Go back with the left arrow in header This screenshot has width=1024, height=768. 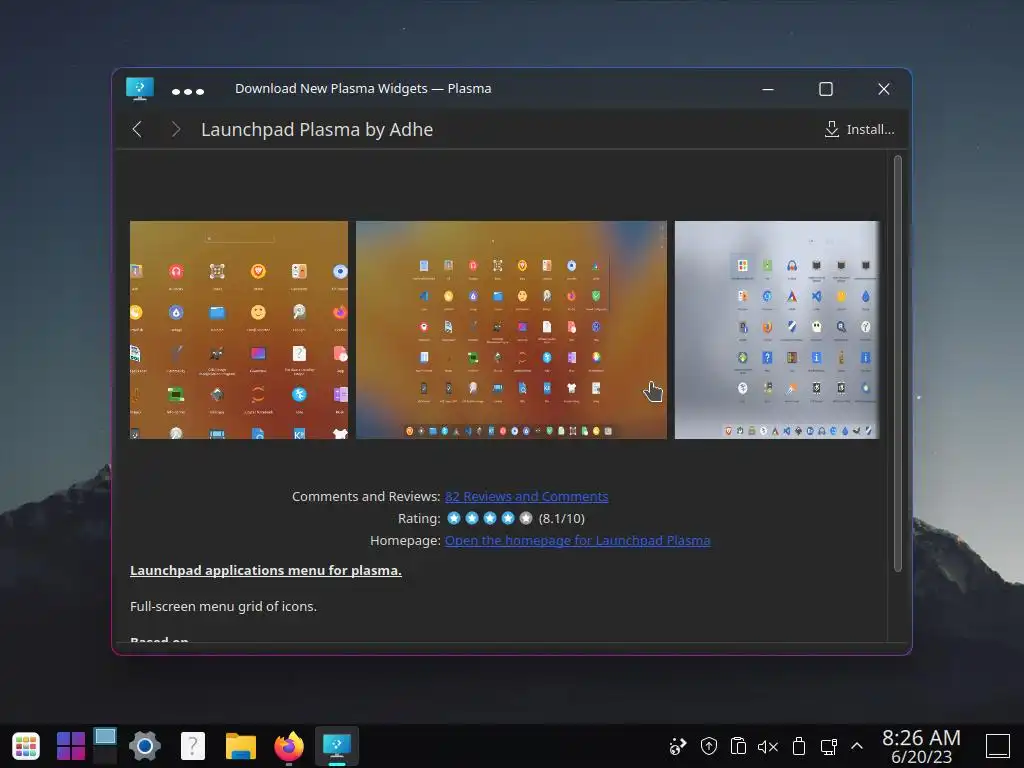click(x=137, y=129)
